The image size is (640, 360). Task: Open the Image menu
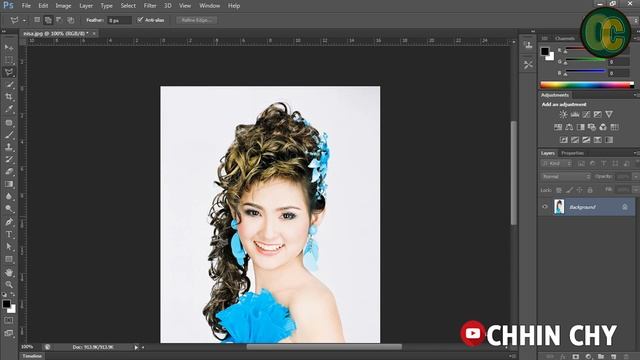tap(63, 6)
